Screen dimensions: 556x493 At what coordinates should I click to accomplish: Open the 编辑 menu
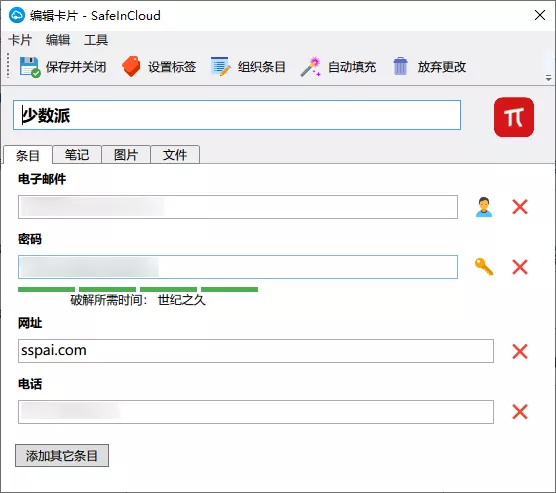tap(58, 40)
